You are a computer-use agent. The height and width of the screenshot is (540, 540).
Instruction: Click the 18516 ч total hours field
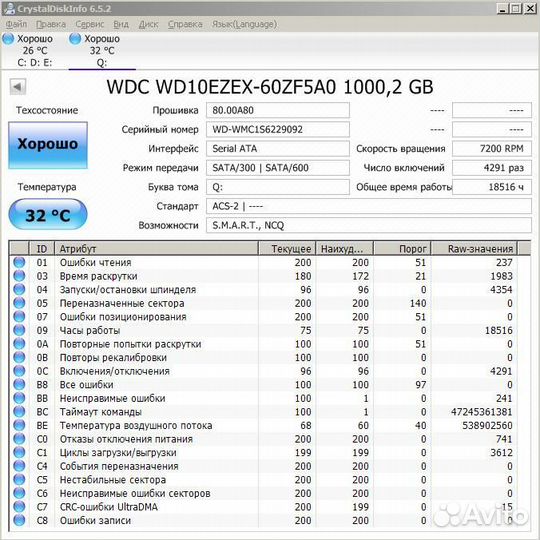tap(491, 187)
